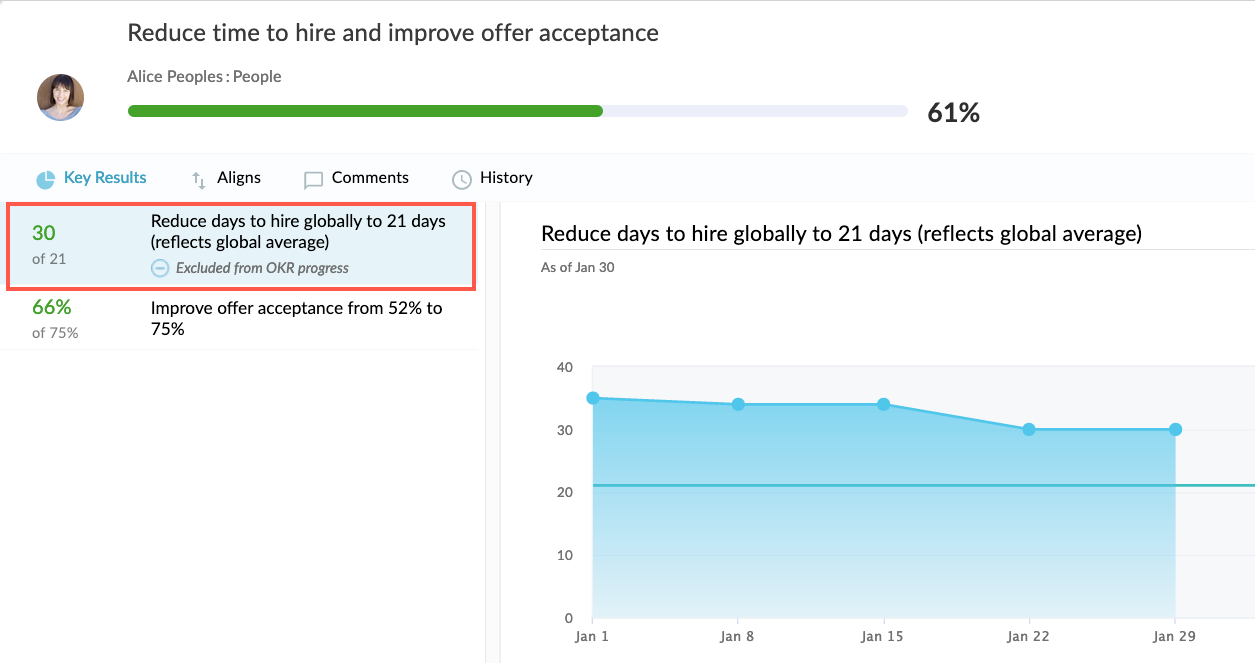This screenshot has height=663, width=1255.
Task: Click the Excluded from OKR progress minus icon
Action: point(160,268)
